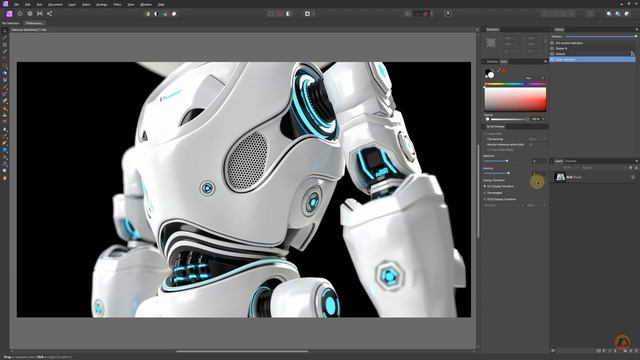Select the highlighted last history step

tap(592, 59)
